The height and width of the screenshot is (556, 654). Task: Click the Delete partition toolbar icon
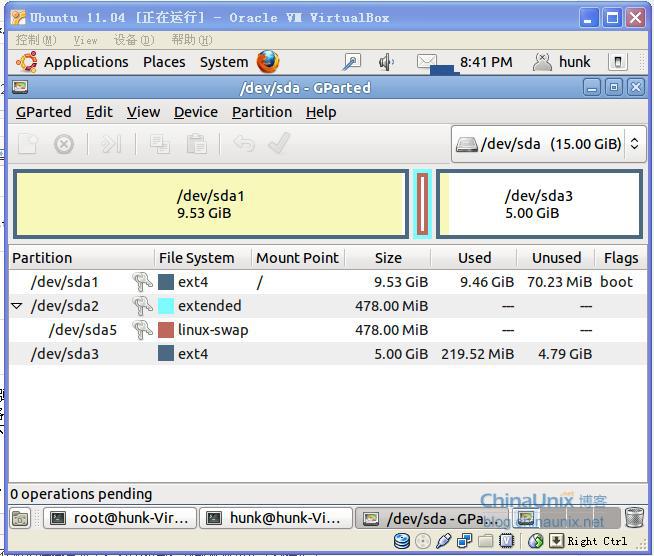(64, 145)
